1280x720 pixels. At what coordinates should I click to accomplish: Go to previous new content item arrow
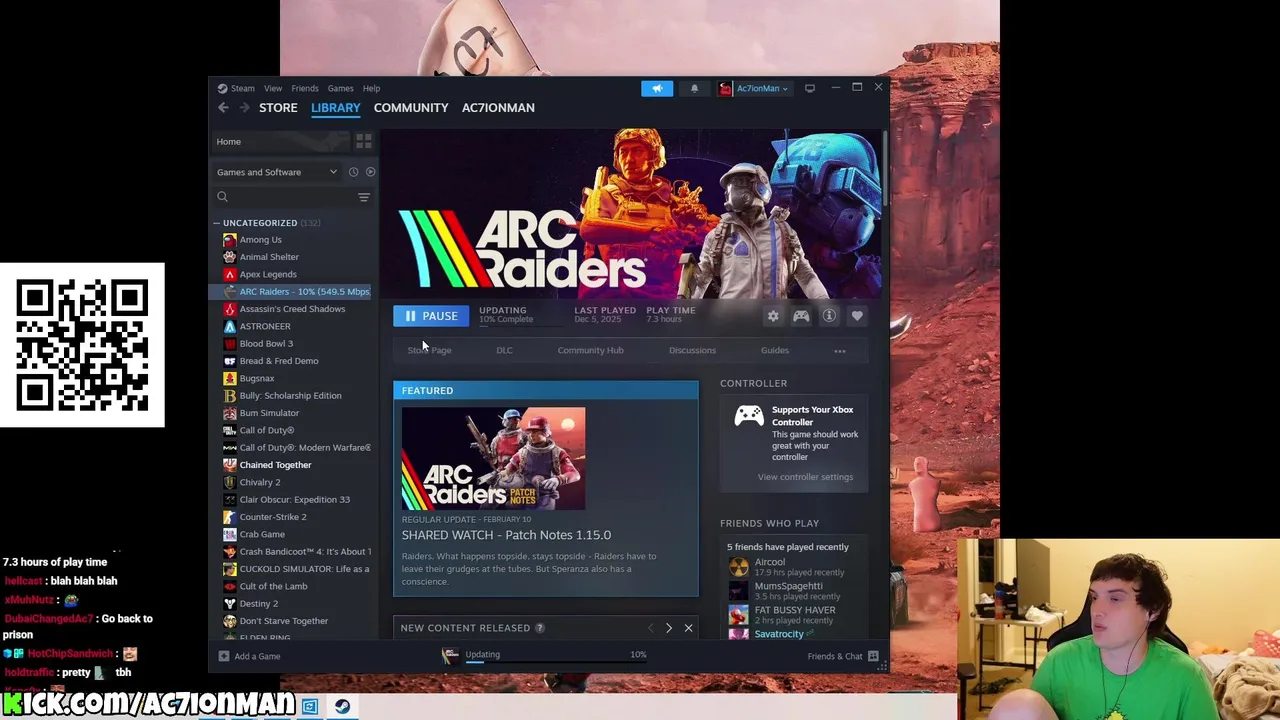tap(650, 628)
